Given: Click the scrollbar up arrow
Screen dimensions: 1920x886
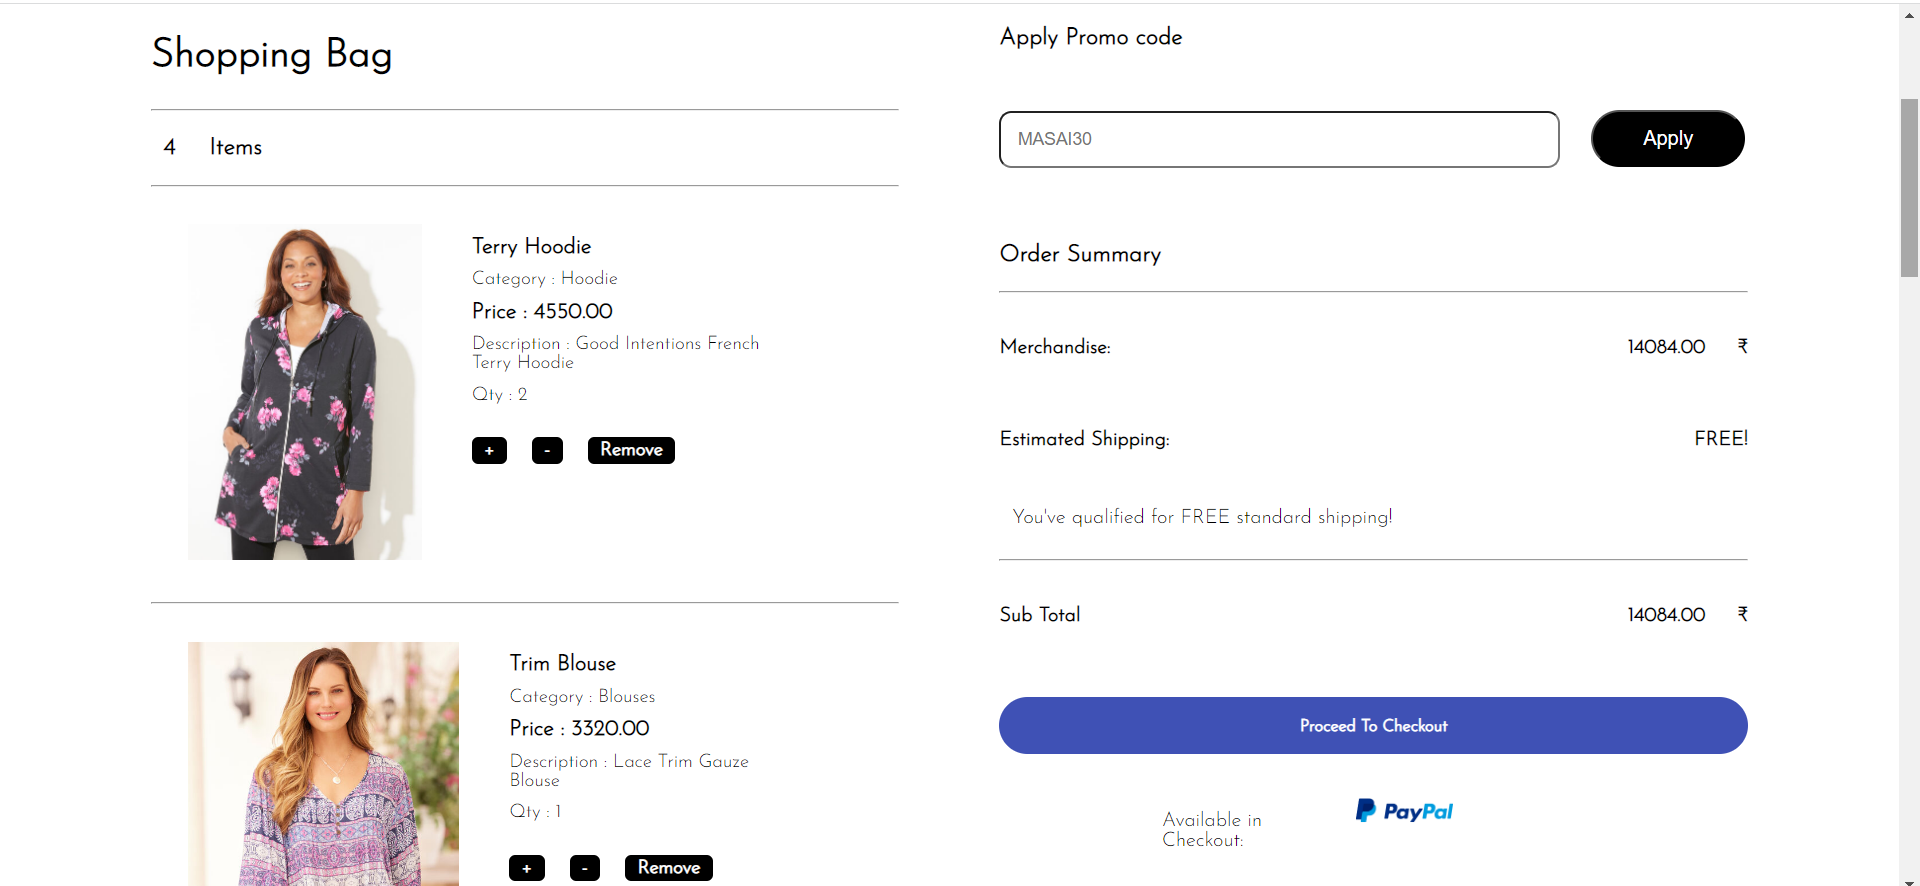Looking at the screenshot, I should tap(1909, 13).
